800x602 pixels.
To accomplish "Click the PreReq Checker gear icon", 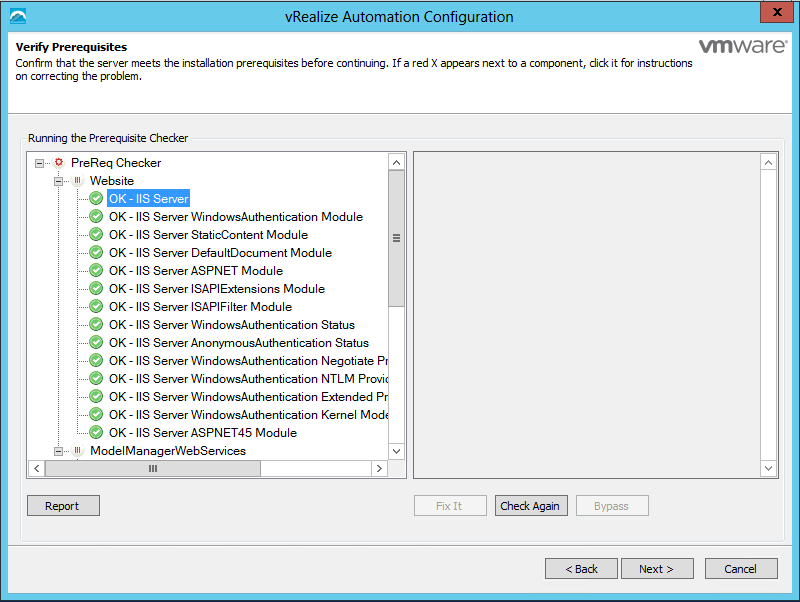I will coord(59,162).
